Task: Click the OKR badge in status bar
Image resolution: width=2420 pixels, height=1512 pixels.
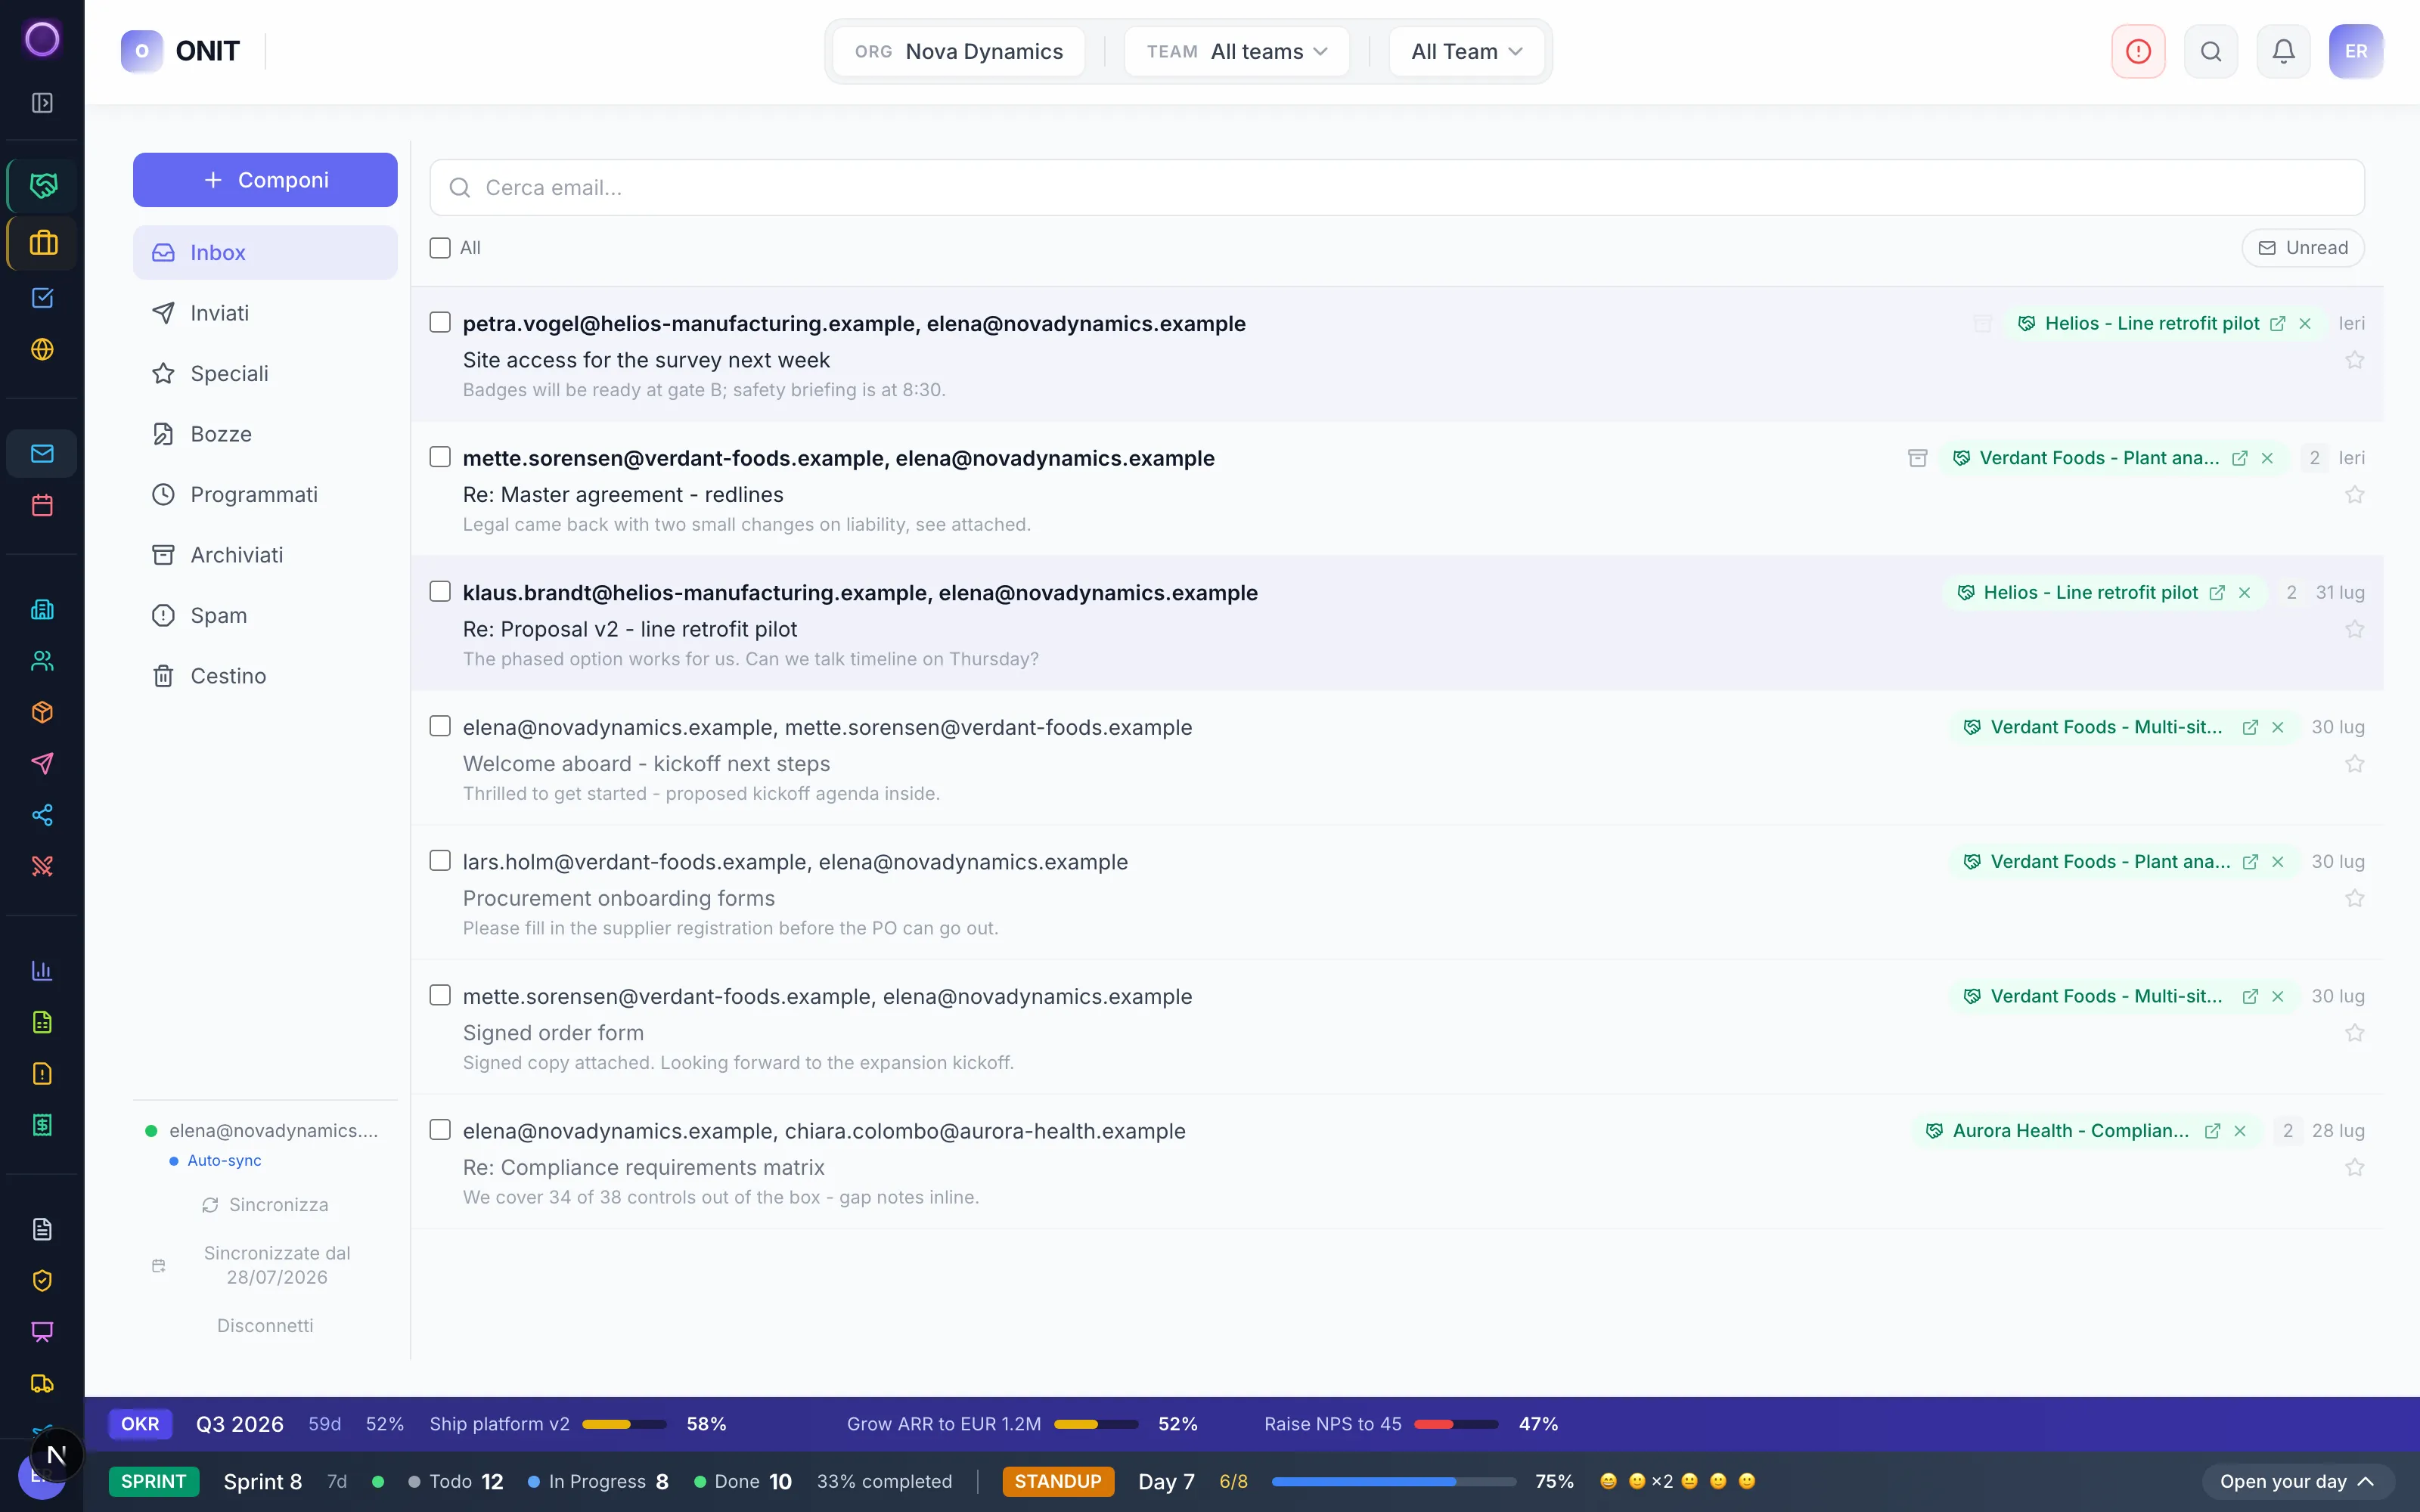Action: (140, 1424)
